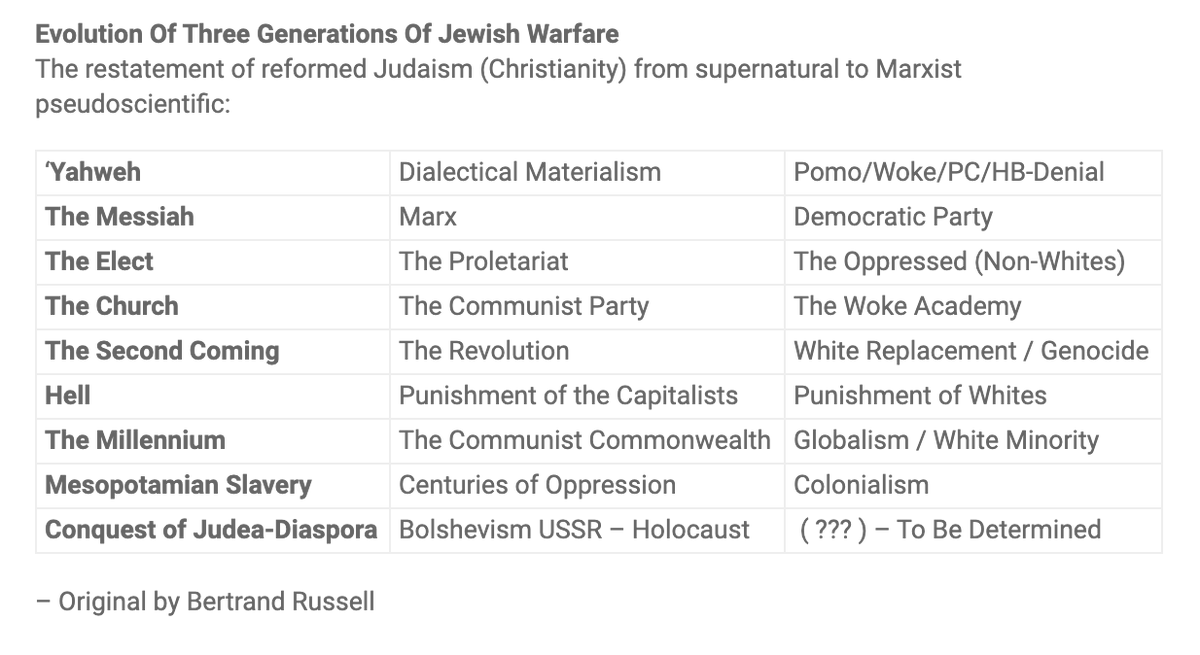Click the 'Hell' row label
The image size is (1200, 655).
pos(68,395)
